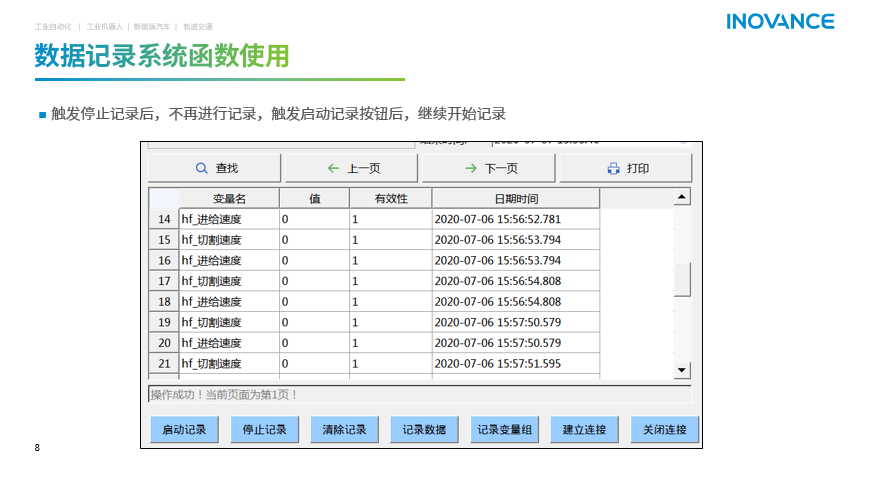The width and height of the screenshot is (872, 490).
Task: Click the 值 column header
Action: (x=315, y=199)
